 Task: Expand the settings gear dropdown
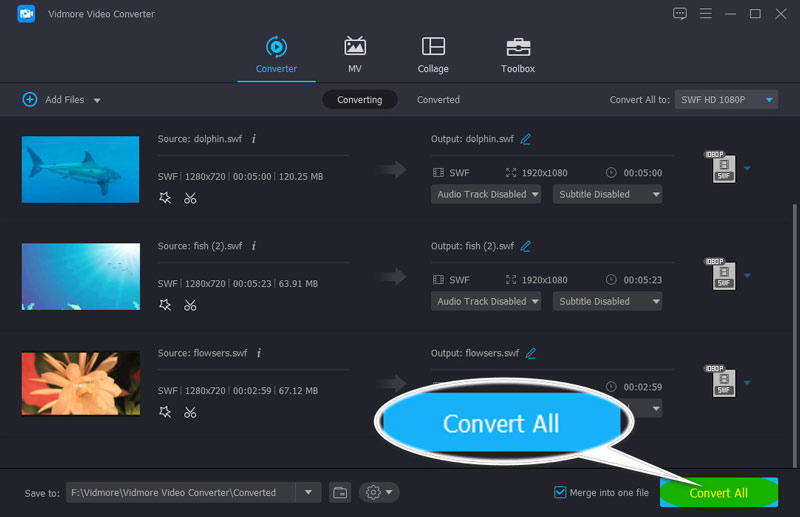point(379,492)
